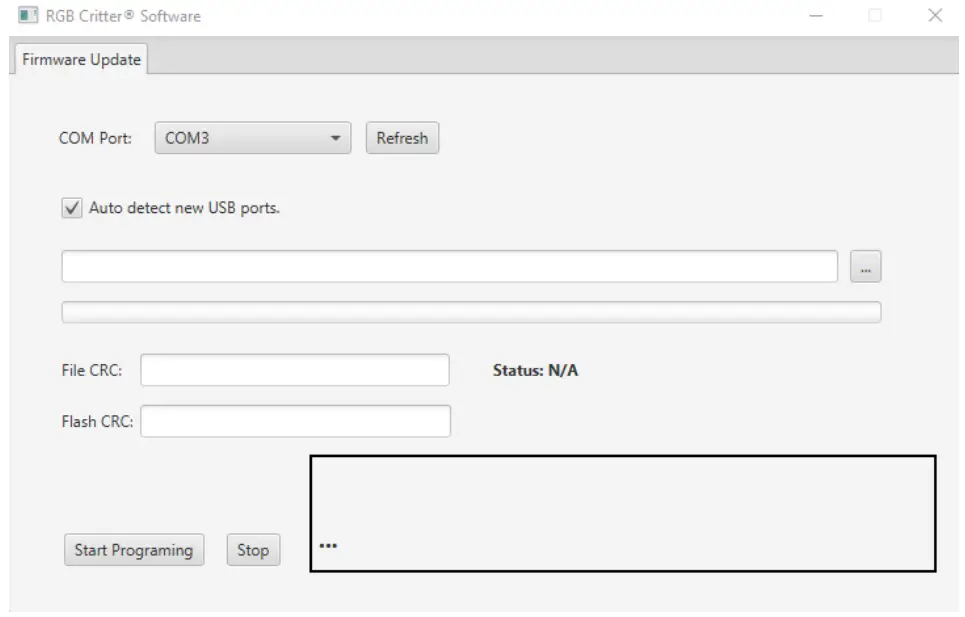Screen dimensions: 965x617
Task: Click the File CRC: label
Action: pos(92,370)
